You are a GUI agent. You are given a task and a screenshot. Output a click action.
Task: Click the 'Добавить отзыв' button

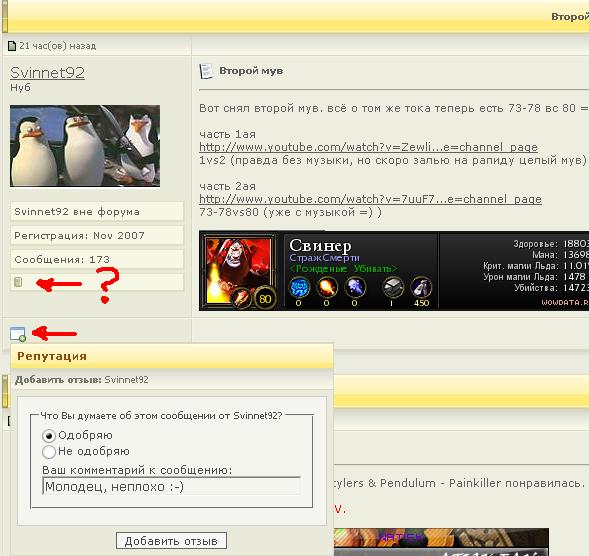point(171,541)
